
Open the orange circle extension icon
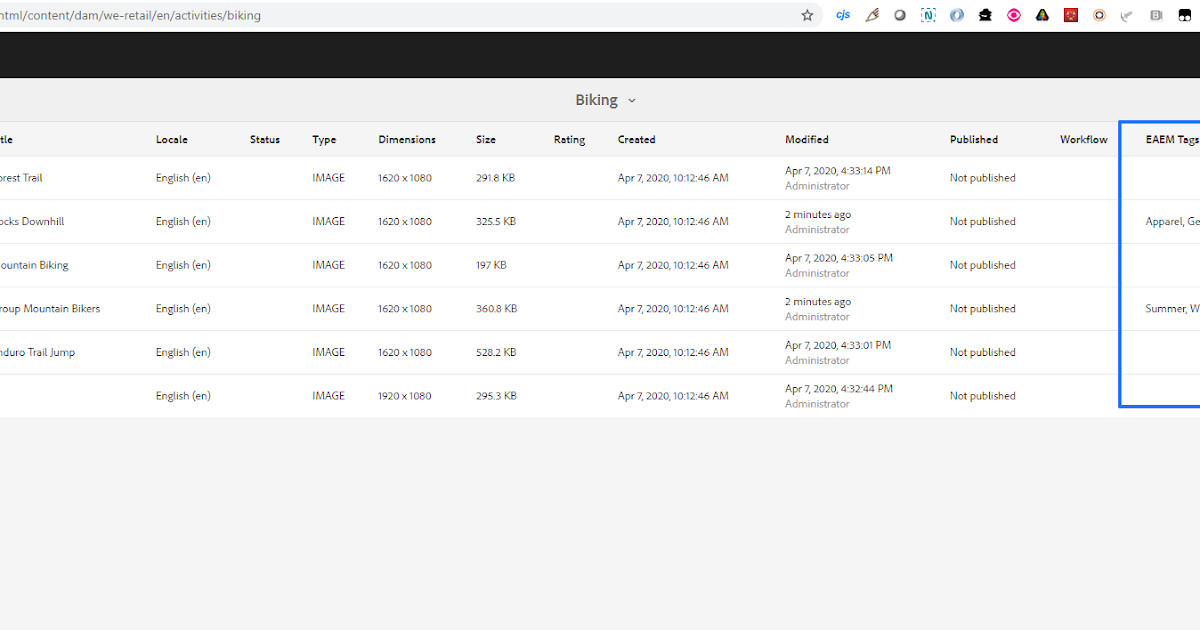[x=1099, y=15]
